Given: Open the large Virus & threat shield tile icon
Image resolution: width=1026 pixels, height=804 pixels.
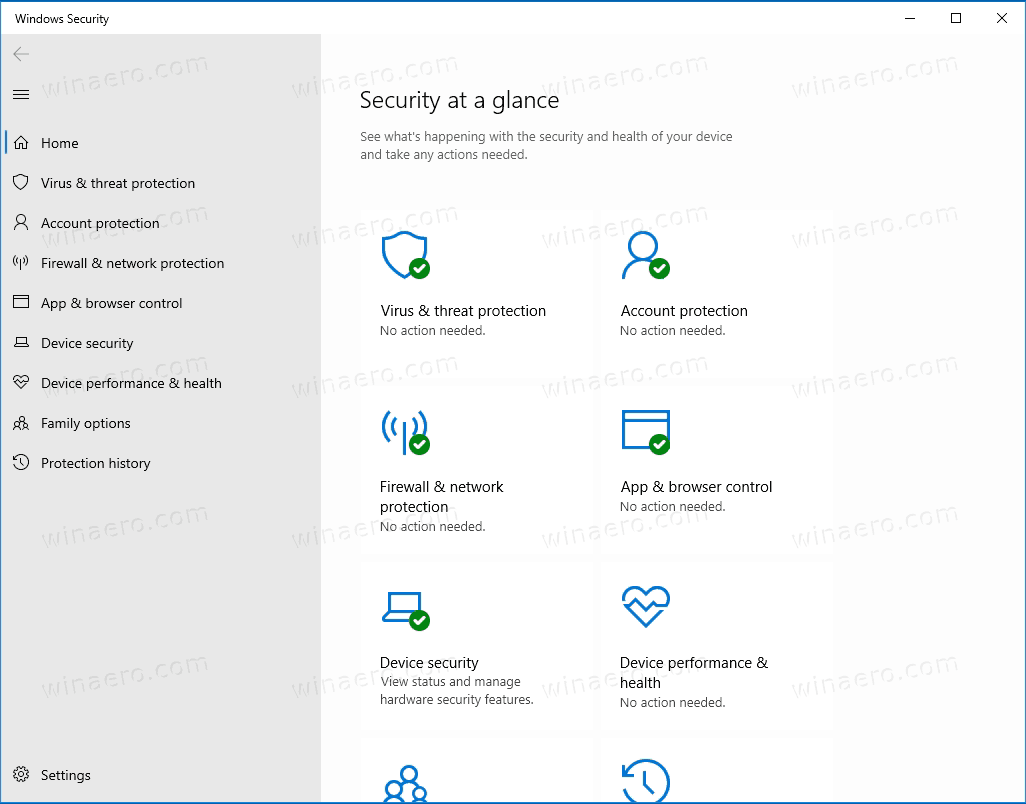Looking at the screenshot, I should [x=406, y=255].
